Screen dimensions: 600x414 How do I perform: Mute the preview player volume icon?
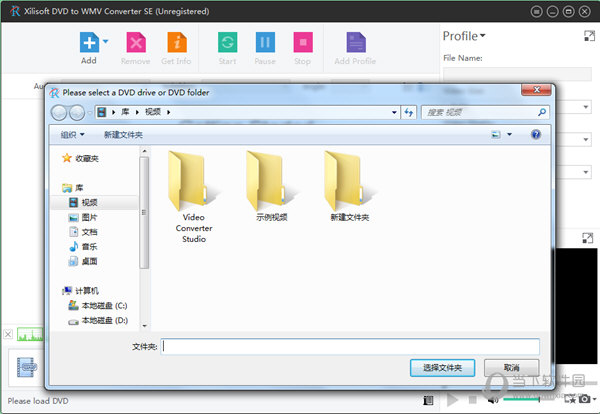(x=492, y=400)
